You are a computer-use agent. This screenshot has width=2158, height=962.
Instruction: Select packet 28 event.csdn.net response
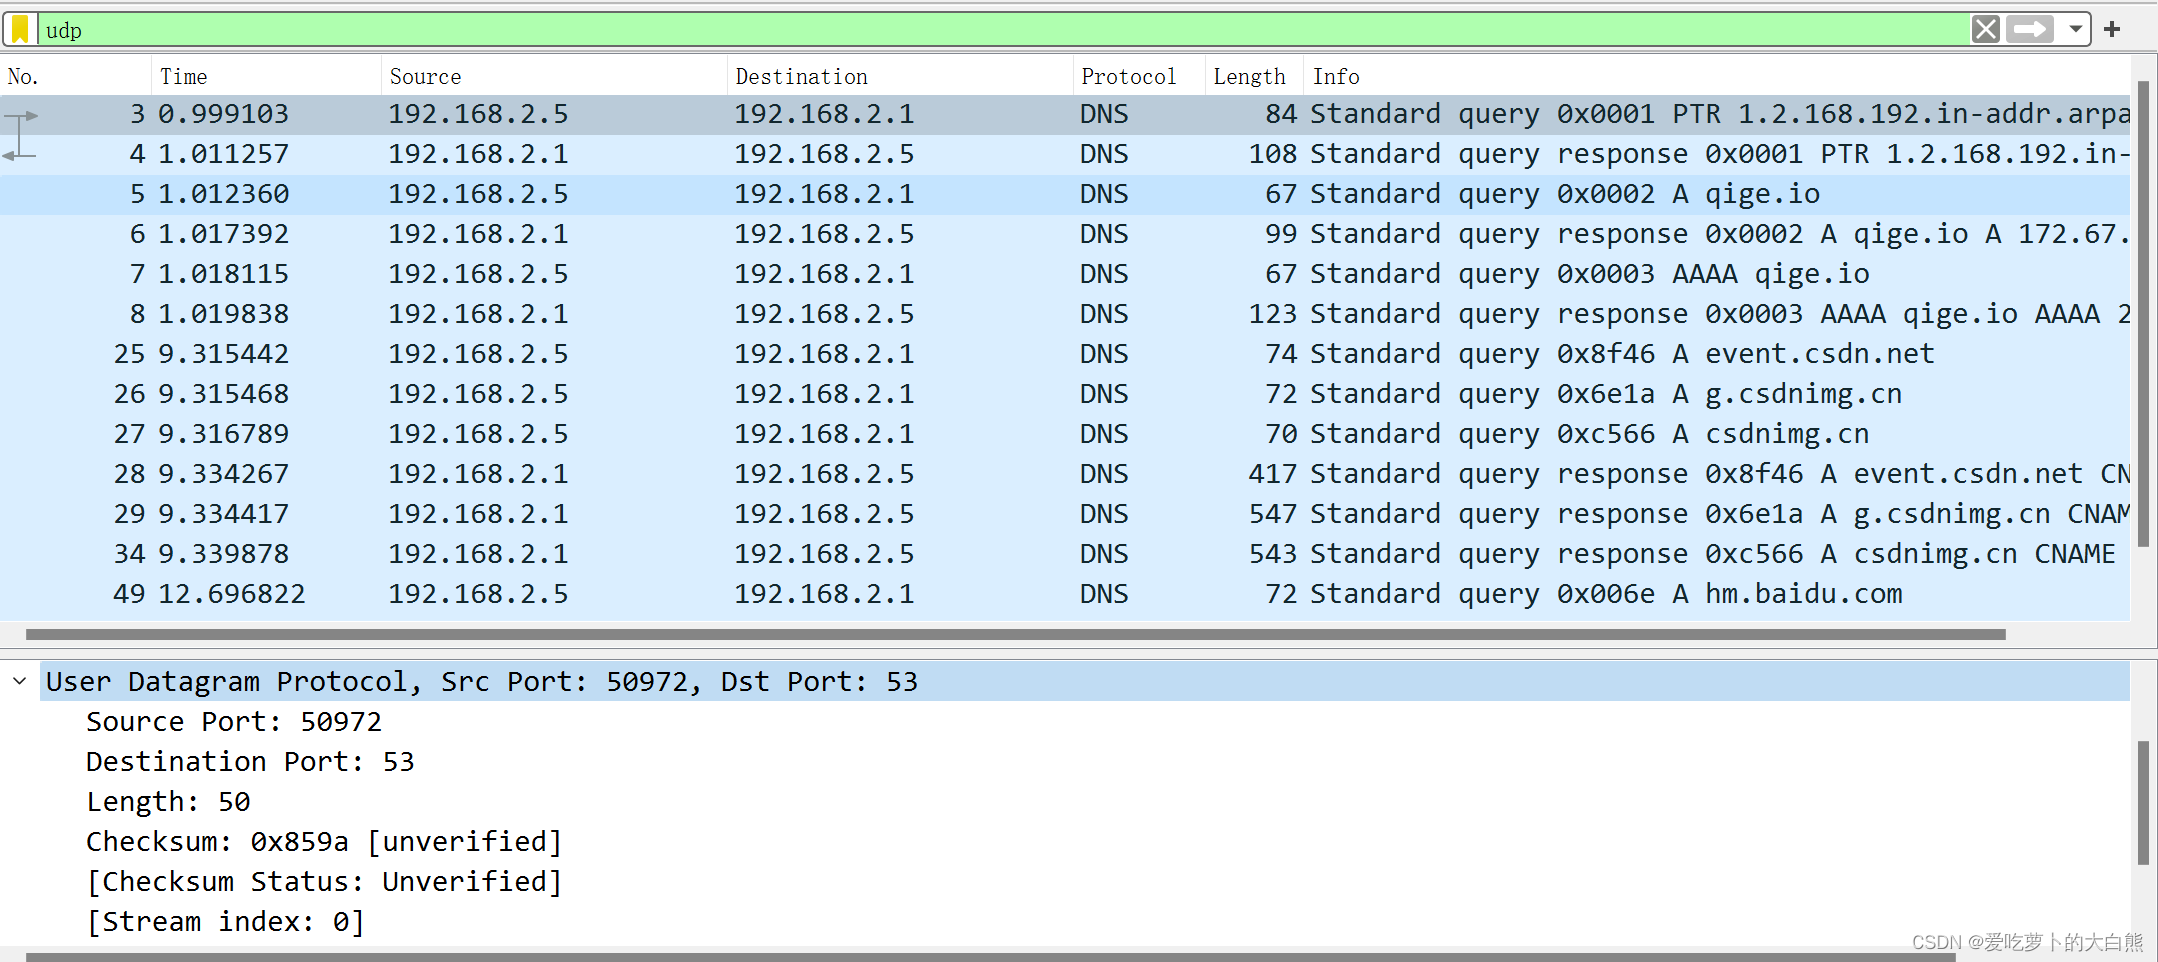[x=1065, y=474]
